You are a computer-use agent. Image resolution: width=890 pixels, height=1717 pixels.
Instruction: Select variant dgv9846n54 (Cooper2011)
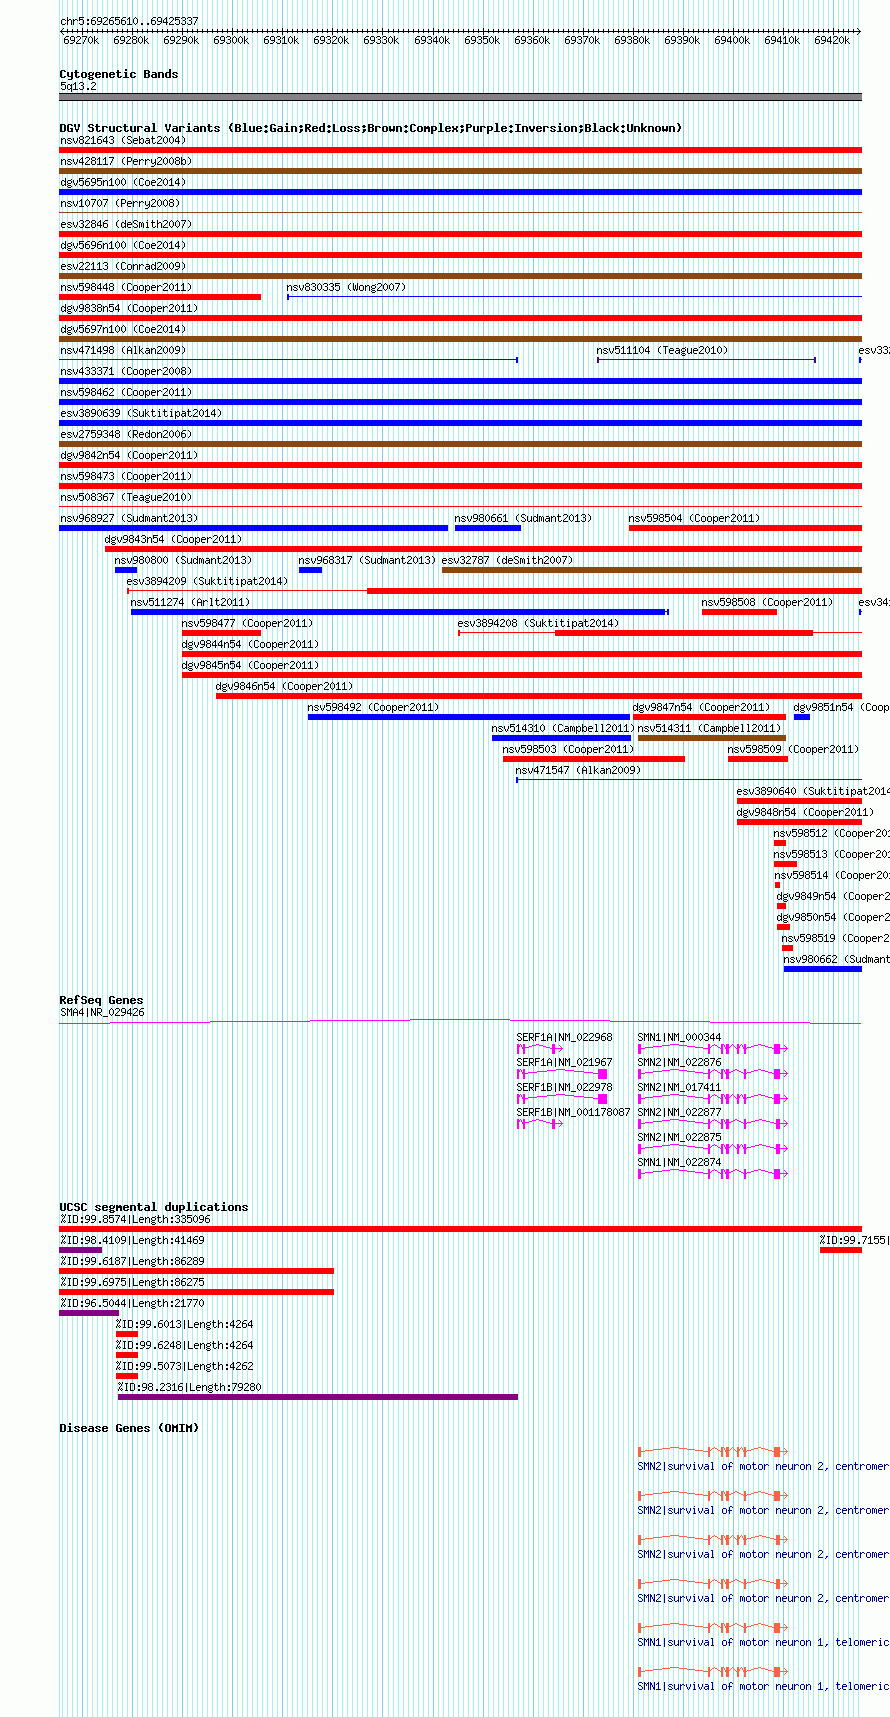(x=539, y=695)
